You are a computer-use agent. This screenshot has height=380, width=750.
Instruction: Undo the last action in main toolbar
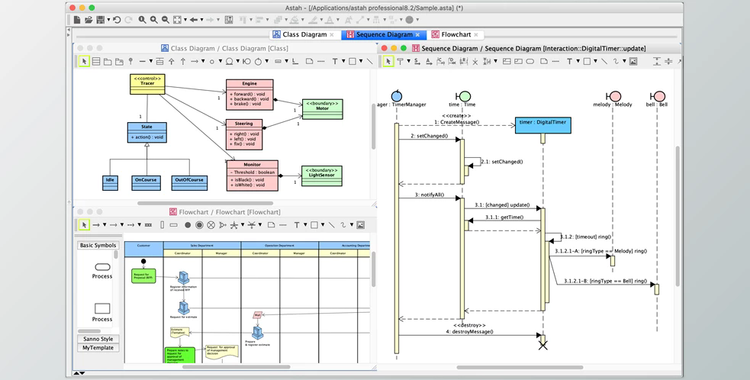point(117,20)
